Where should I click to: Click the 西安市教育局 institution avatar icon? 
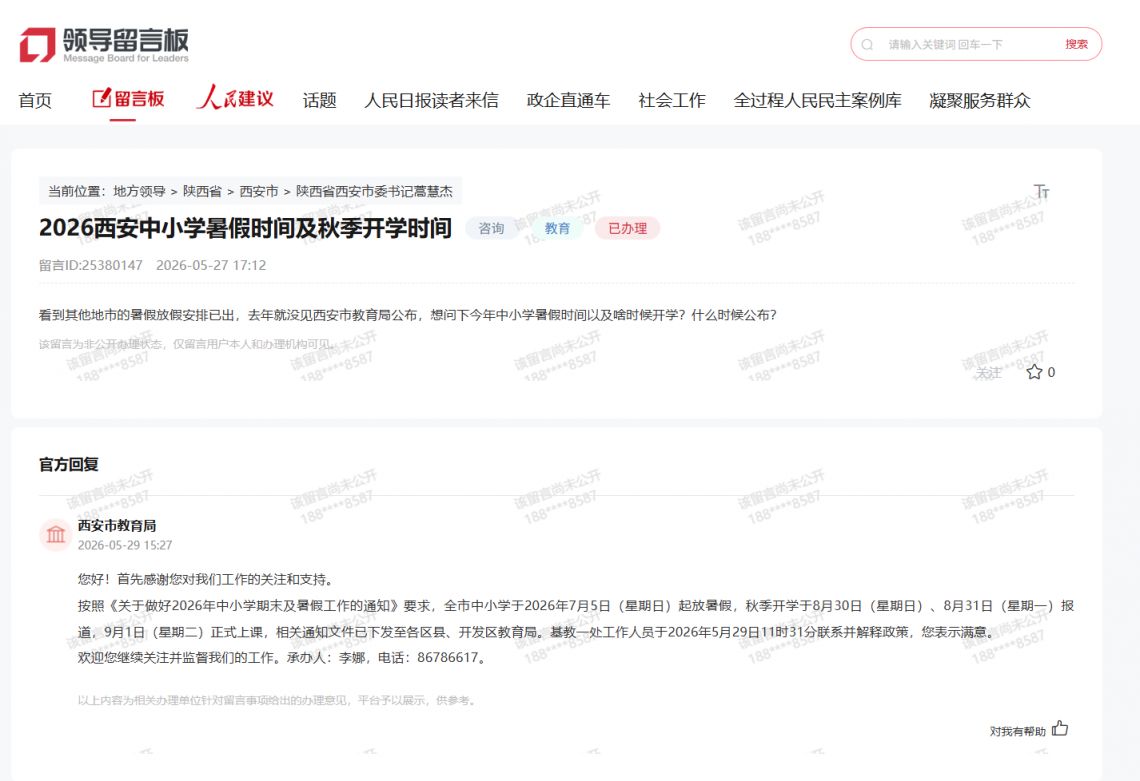point(56,535)
